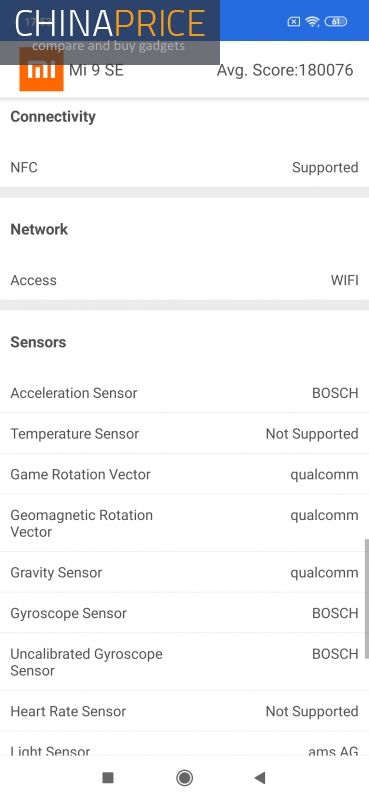Select the Gravity Sensor row

[184, 572]
